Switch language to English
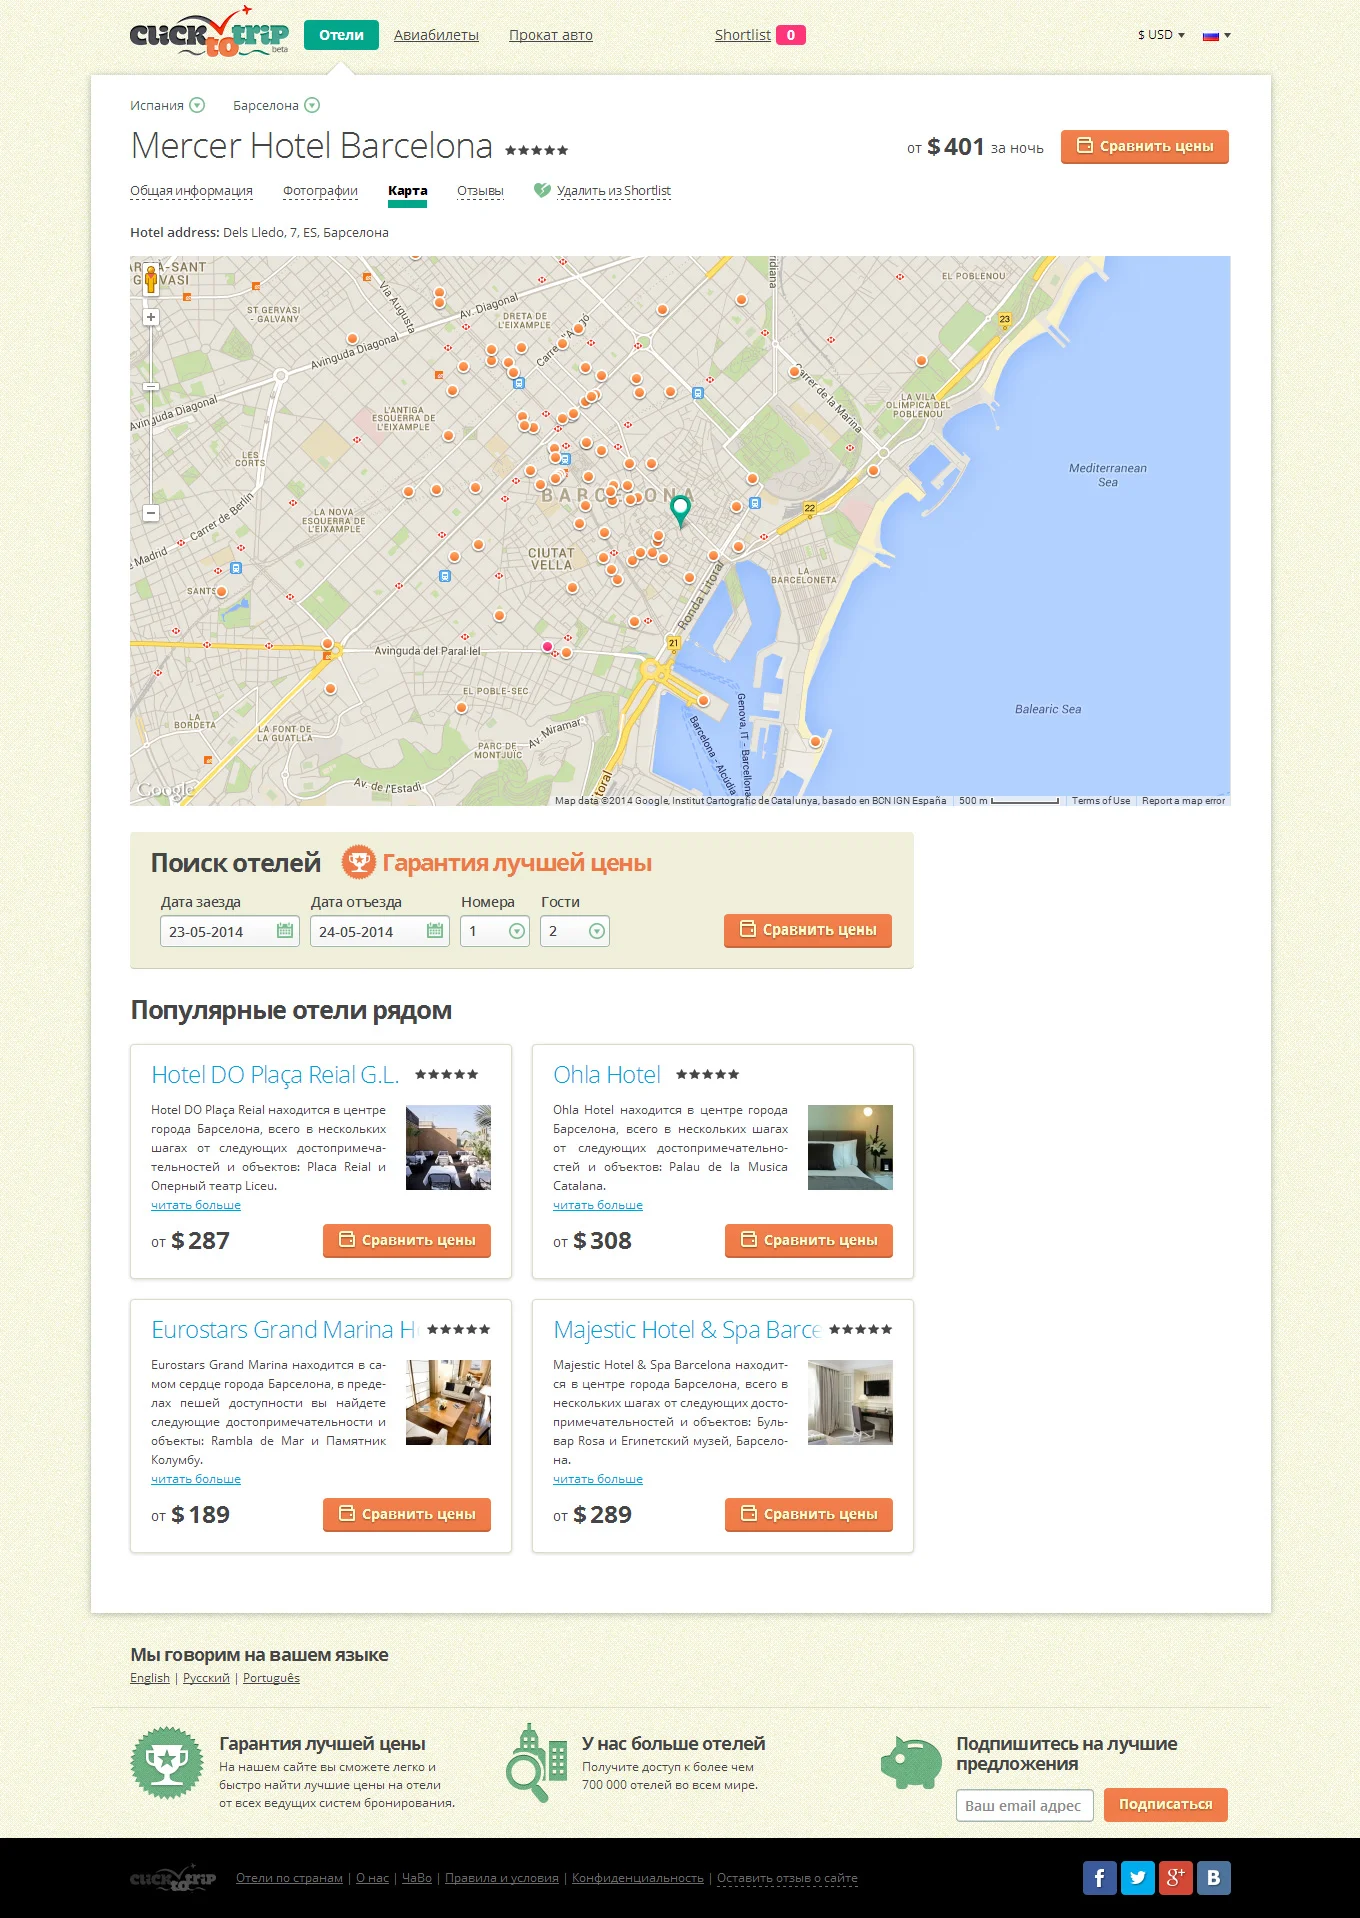 click(x=150, y=1678)
